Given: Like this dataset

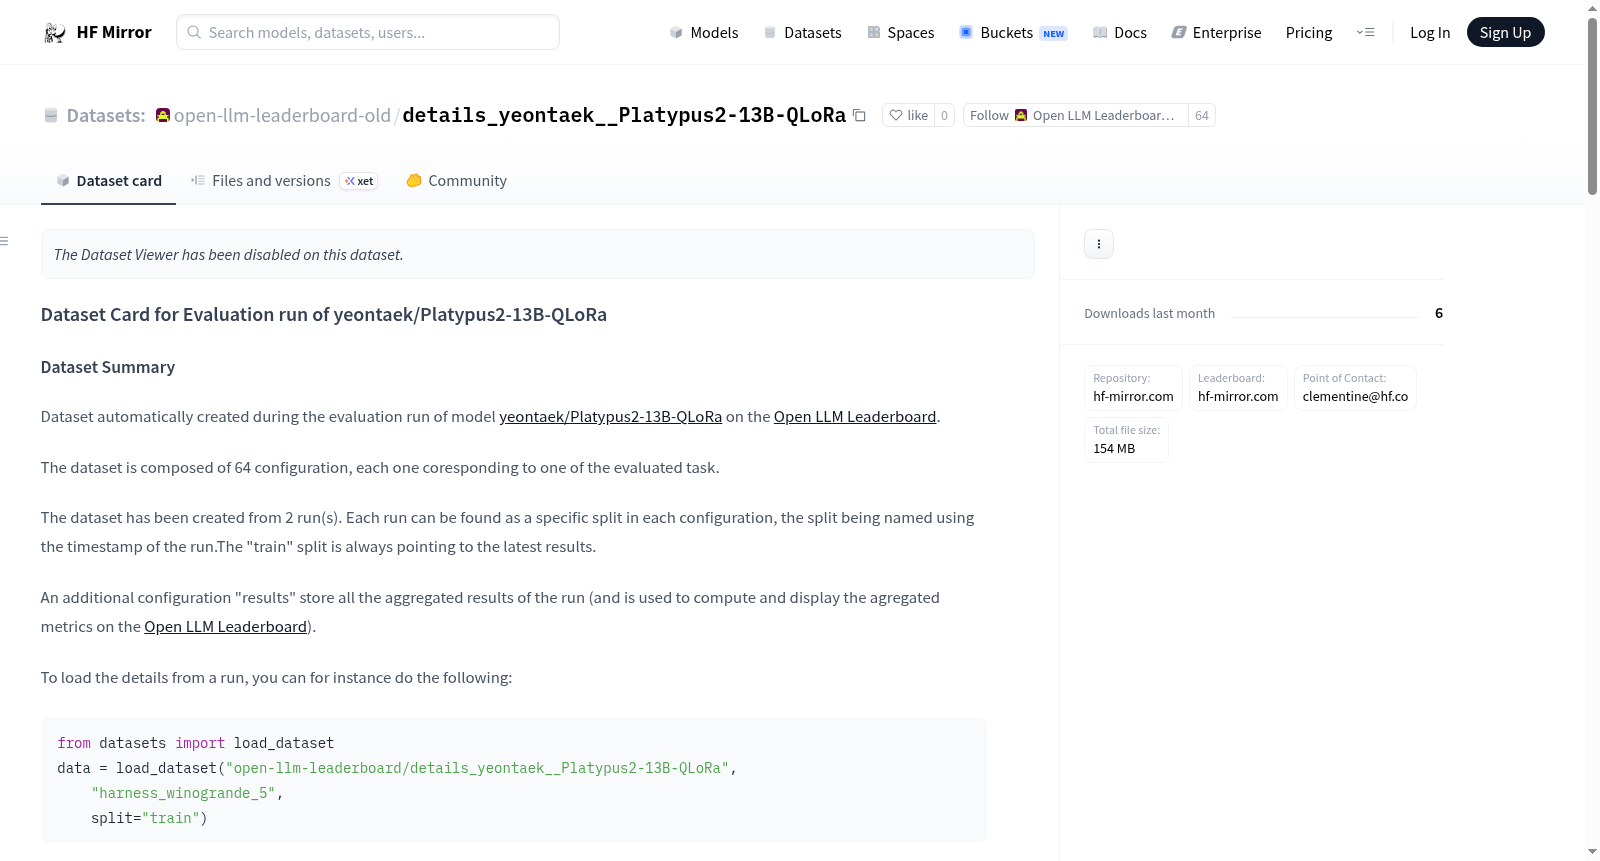Looking at the screenshot, I should pyautogui.click(x=909, y=115).
